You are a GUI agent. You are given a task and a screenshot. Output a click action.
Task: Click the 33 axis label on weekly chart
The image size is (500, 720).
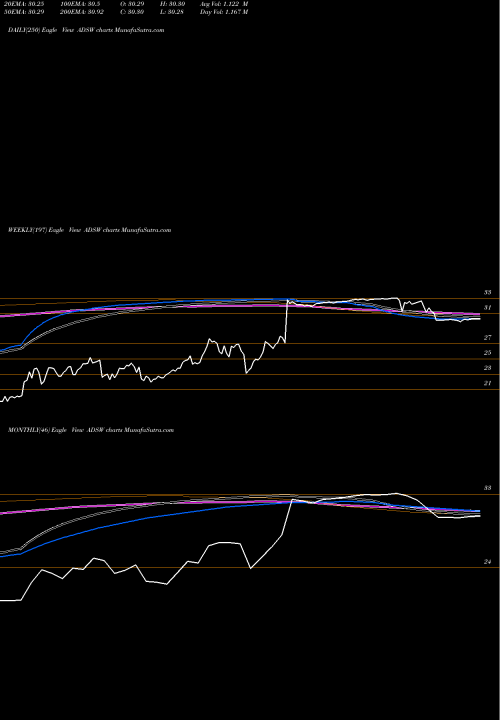point(487,292)
